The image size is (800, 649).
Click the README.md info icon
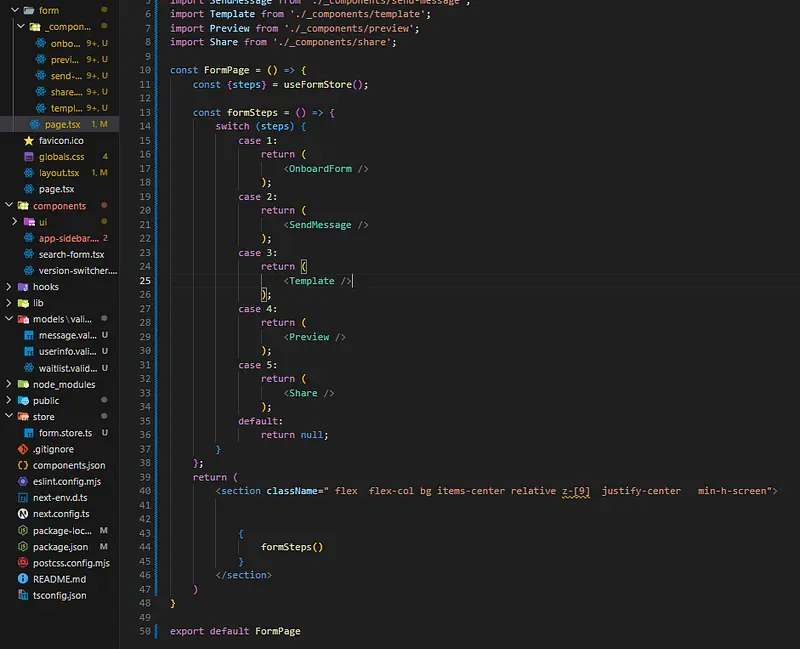point(23,579)
